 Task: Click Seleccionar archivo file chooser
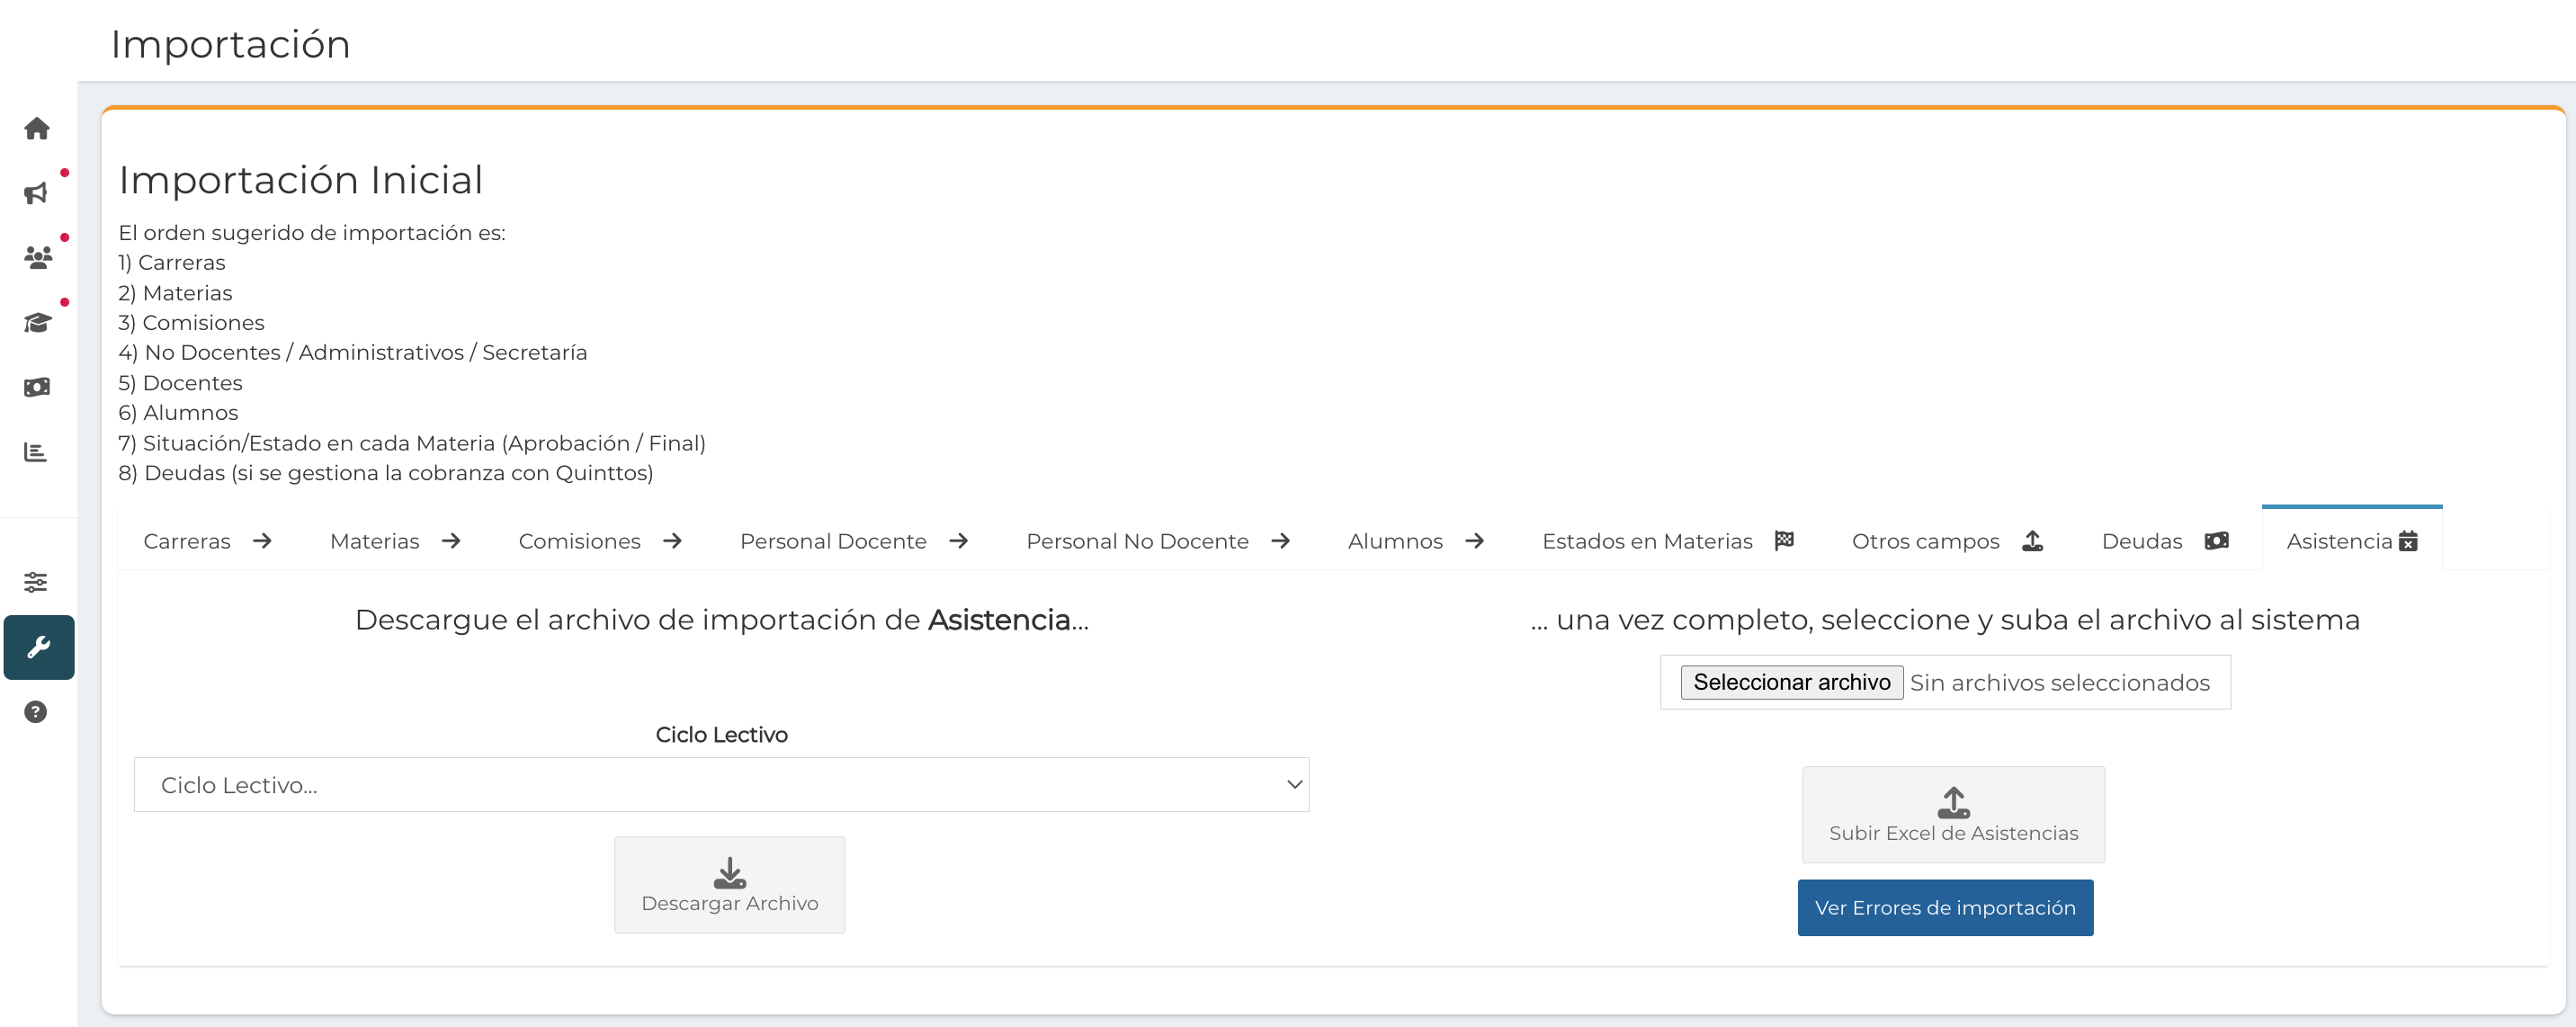click(x=1791, y=682)
